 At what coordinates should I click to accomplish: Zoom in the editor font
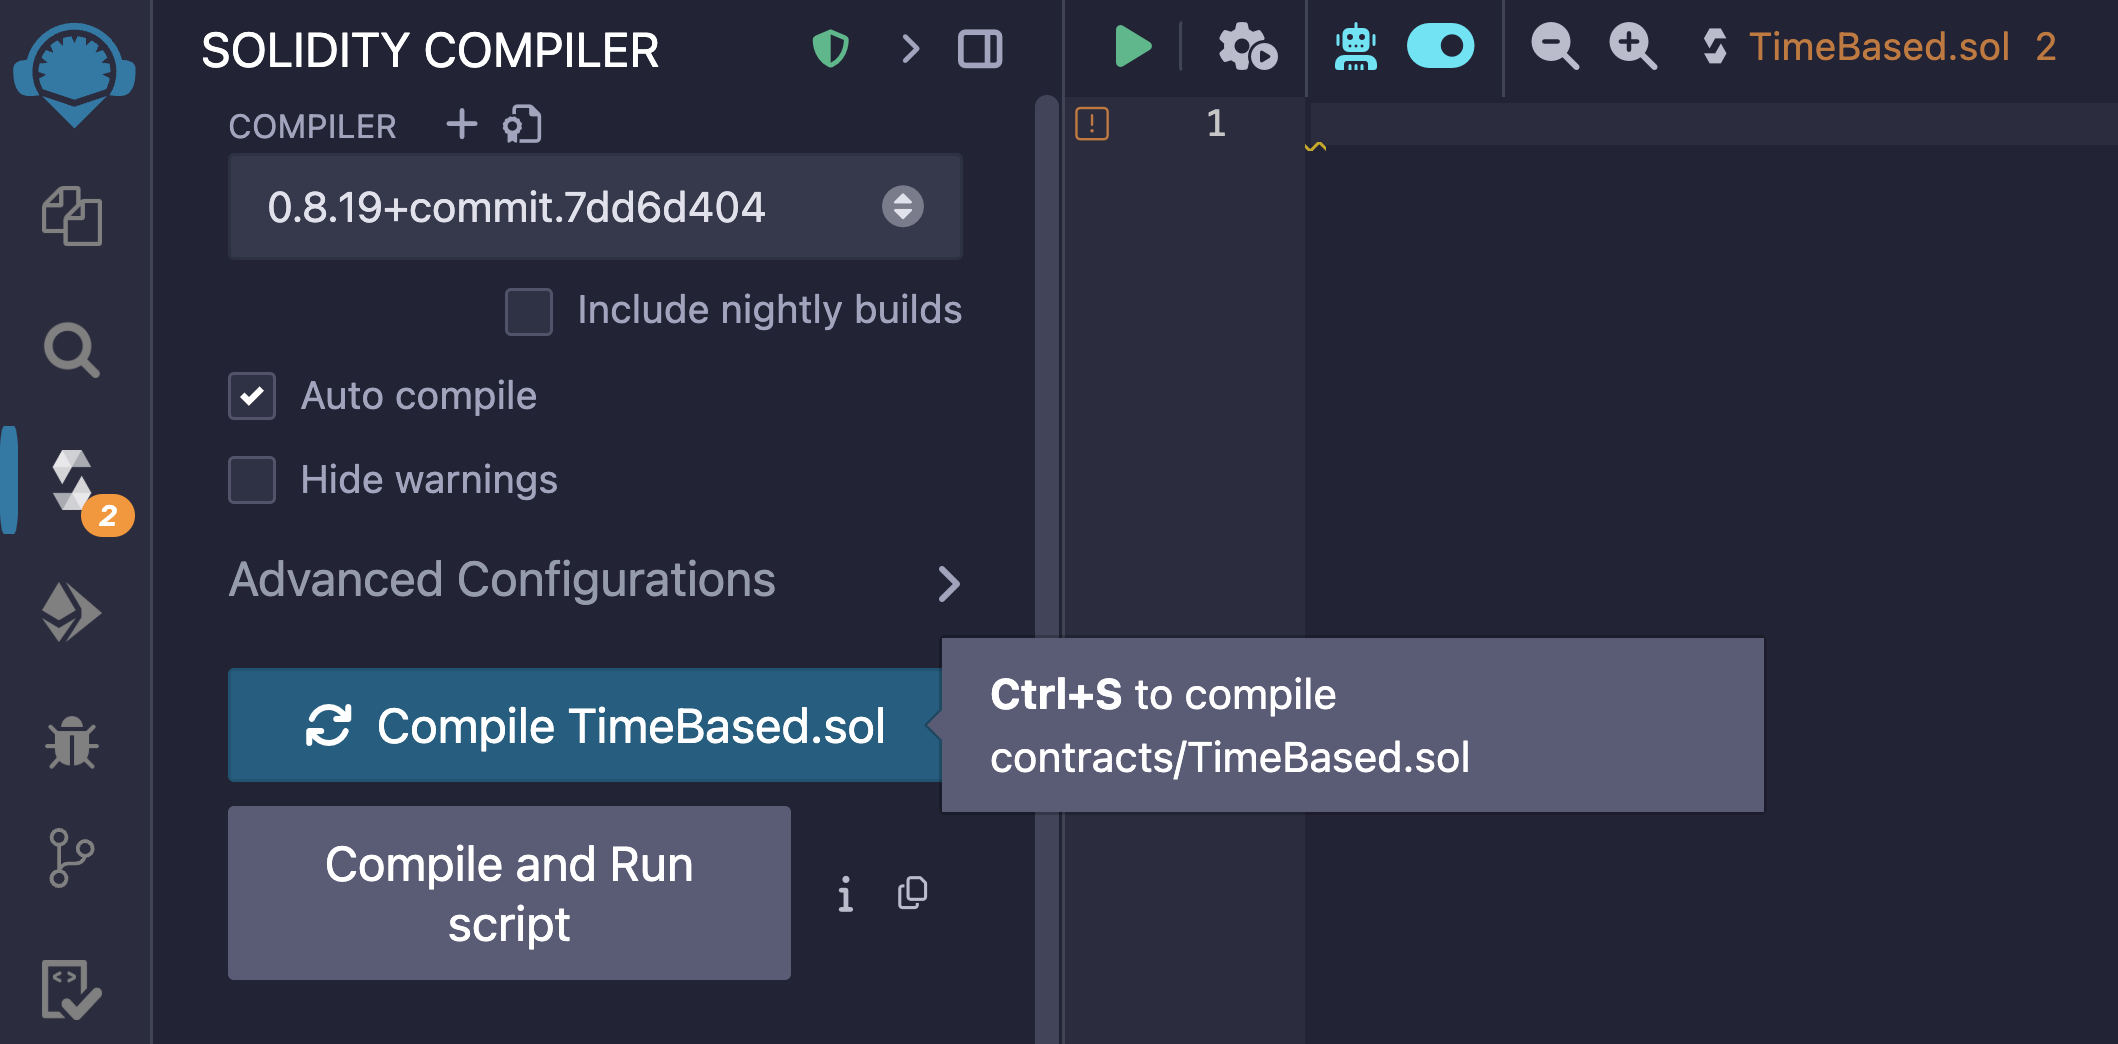pos(1632,47)
